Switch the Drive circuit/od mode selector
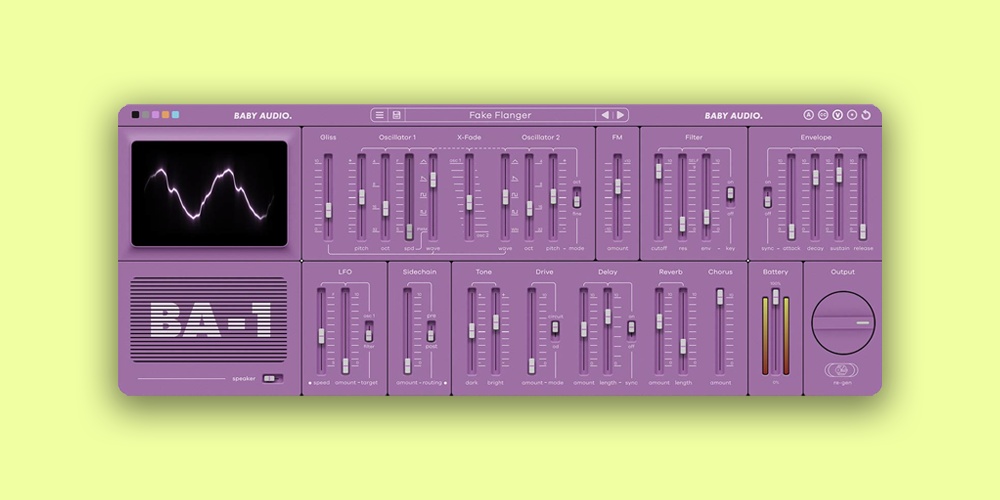Viewport: 1000px width, 500px height. coord(555,327)
